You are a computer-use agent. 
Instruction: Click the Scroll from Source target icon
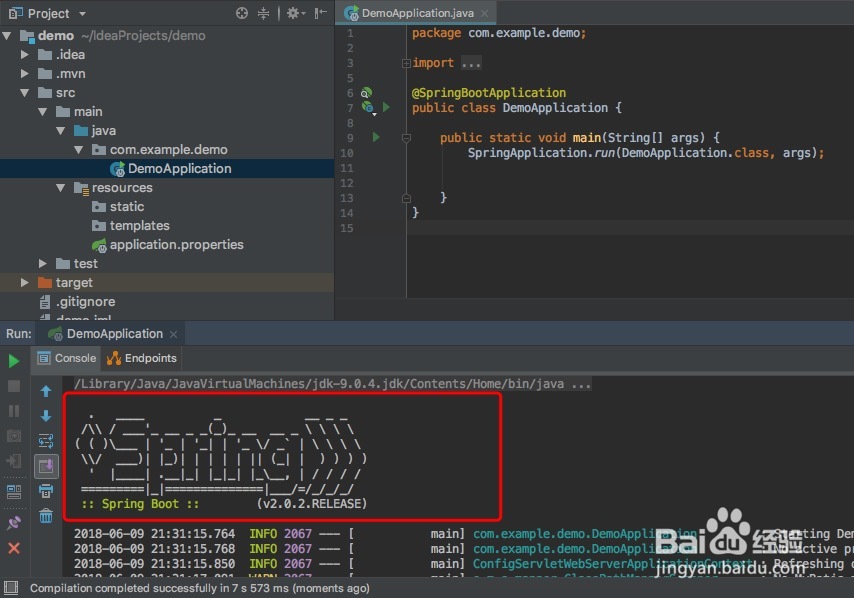pos(242,13)
